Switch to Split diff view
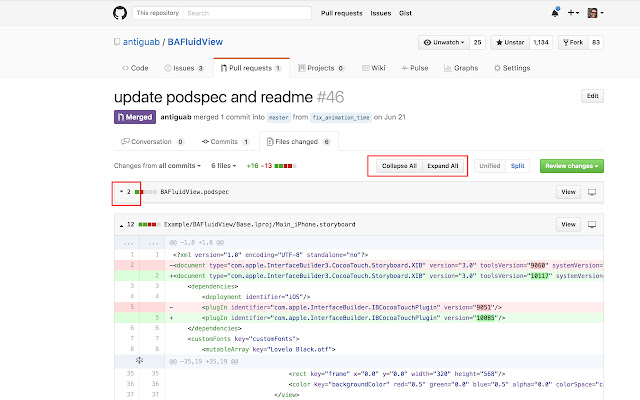Screen dimensions: 640x400 (517, 166)
